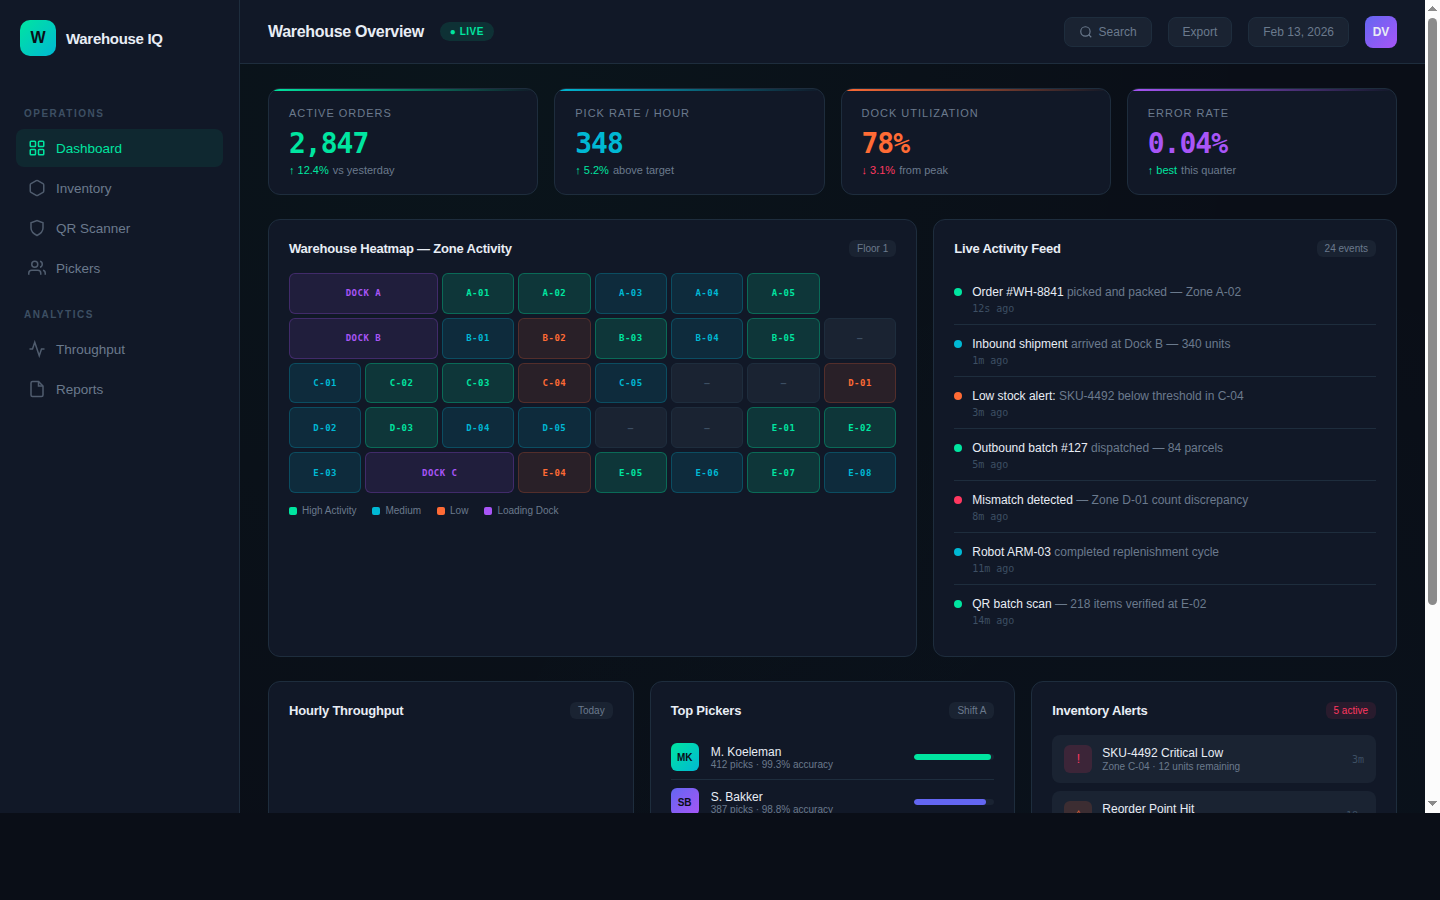
Task: Click the Export button
Action: point(1200,32)
